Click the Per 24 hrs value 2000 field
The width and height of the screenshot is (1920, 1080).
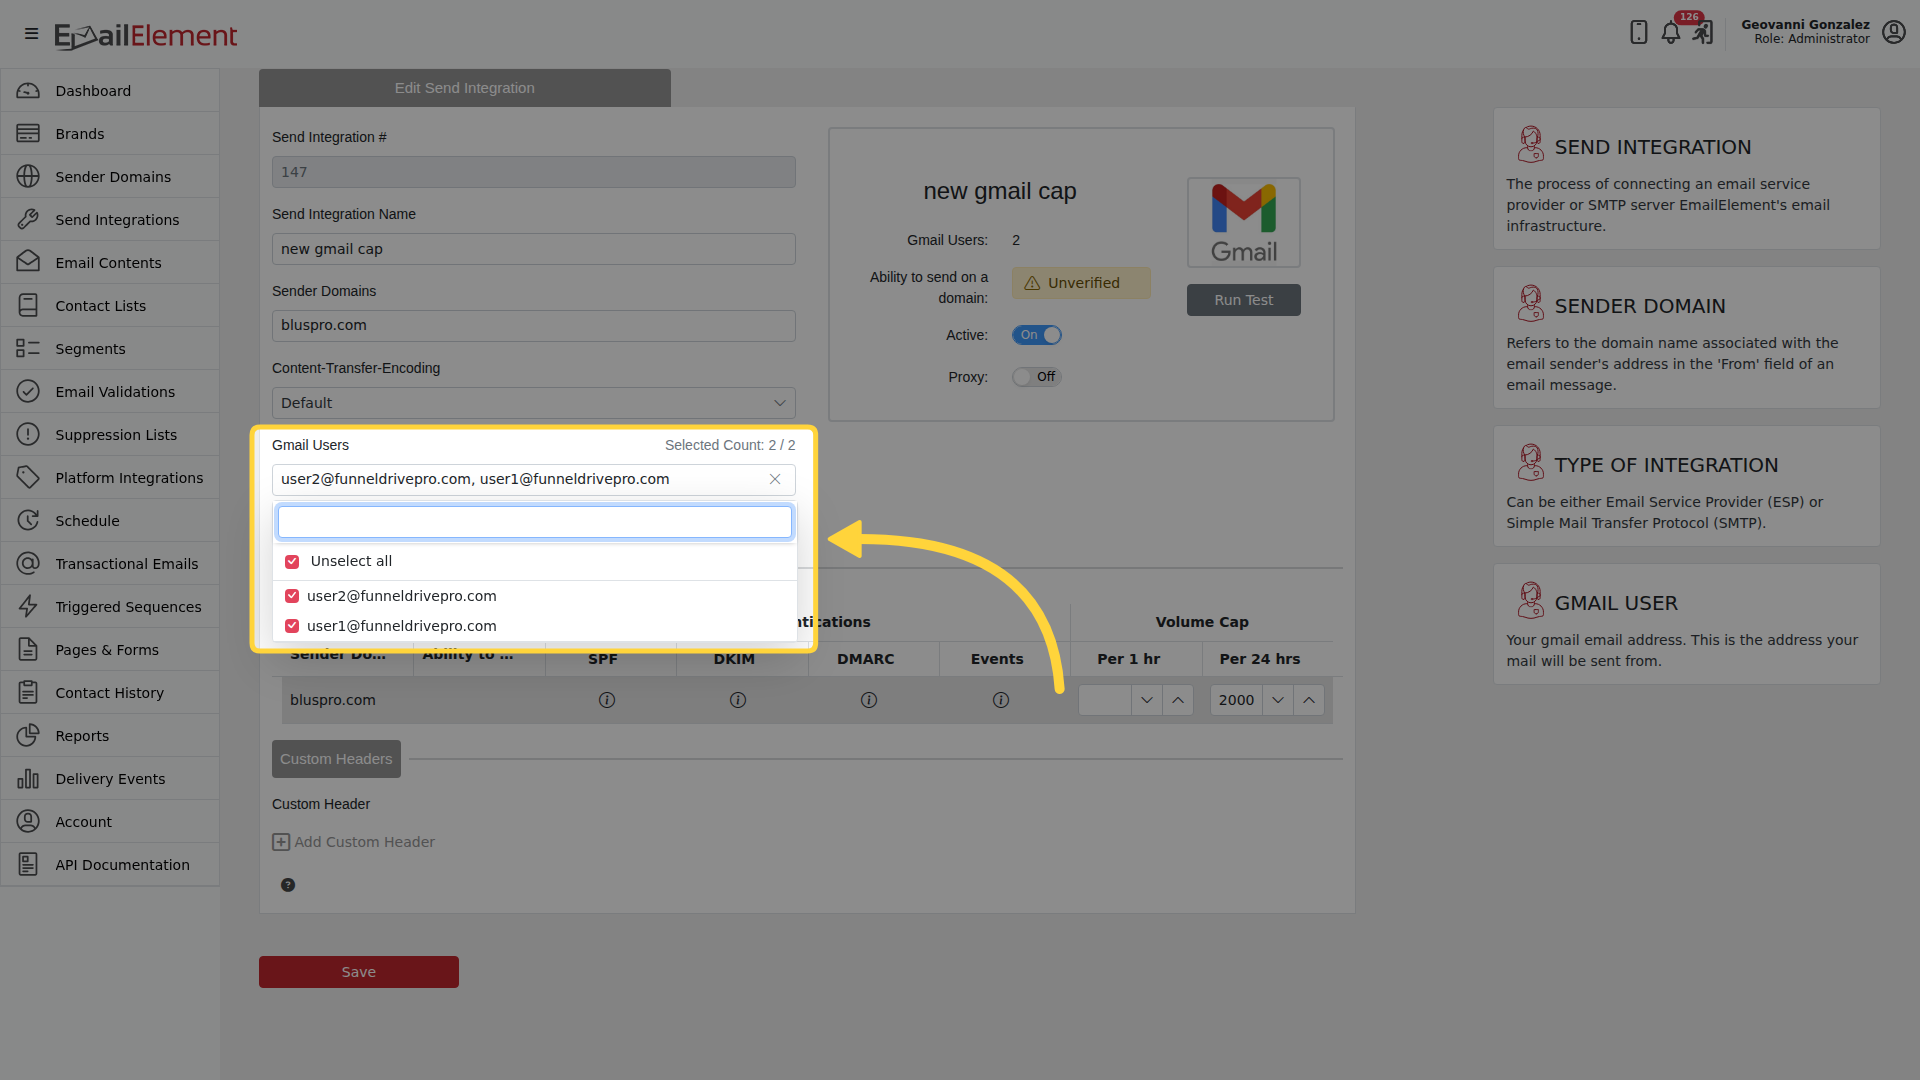pos(1236,700)
